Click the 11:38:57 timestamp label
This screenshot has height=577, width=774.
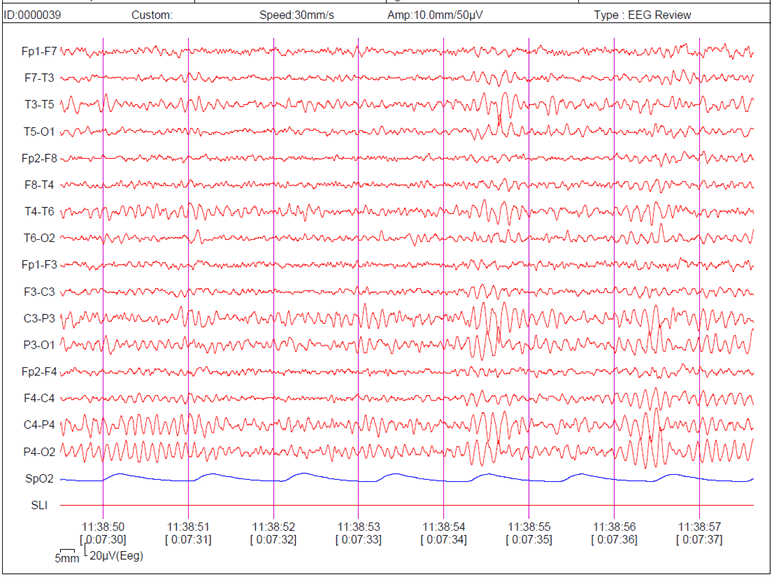click(699, 527)
